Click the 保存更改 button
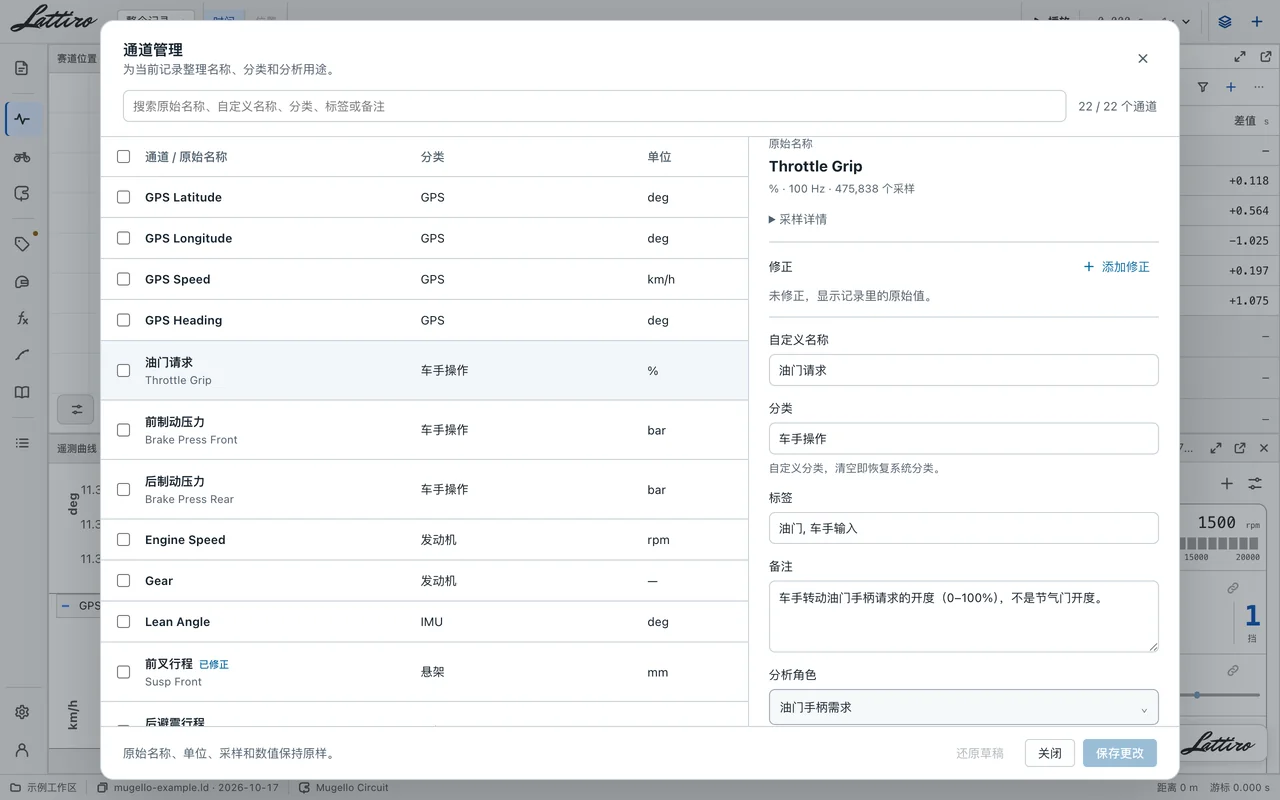This screenshot has height=800, width=1280. (x=1120, y=753)
